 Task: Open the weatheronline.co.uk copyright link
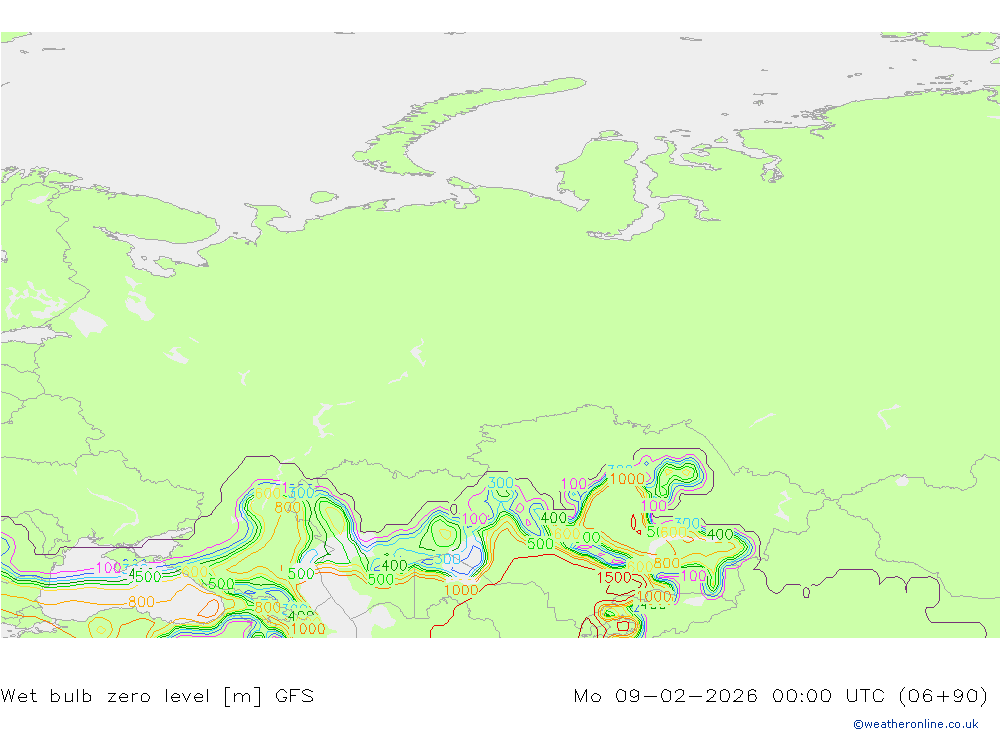point(916,724)
